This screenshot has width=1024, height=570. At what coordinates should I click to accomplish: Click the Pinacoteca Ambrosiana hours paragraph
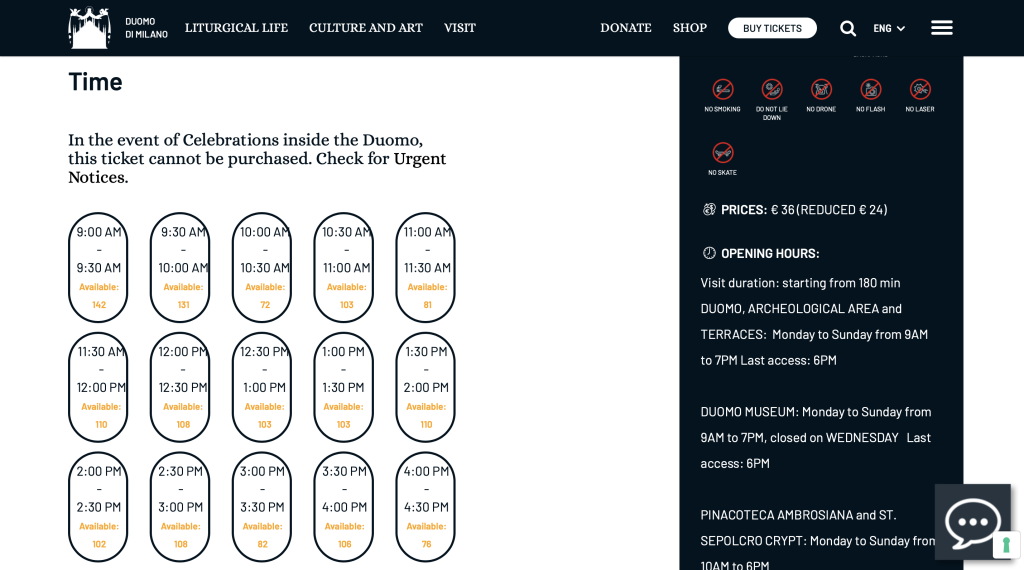[818, 541]
